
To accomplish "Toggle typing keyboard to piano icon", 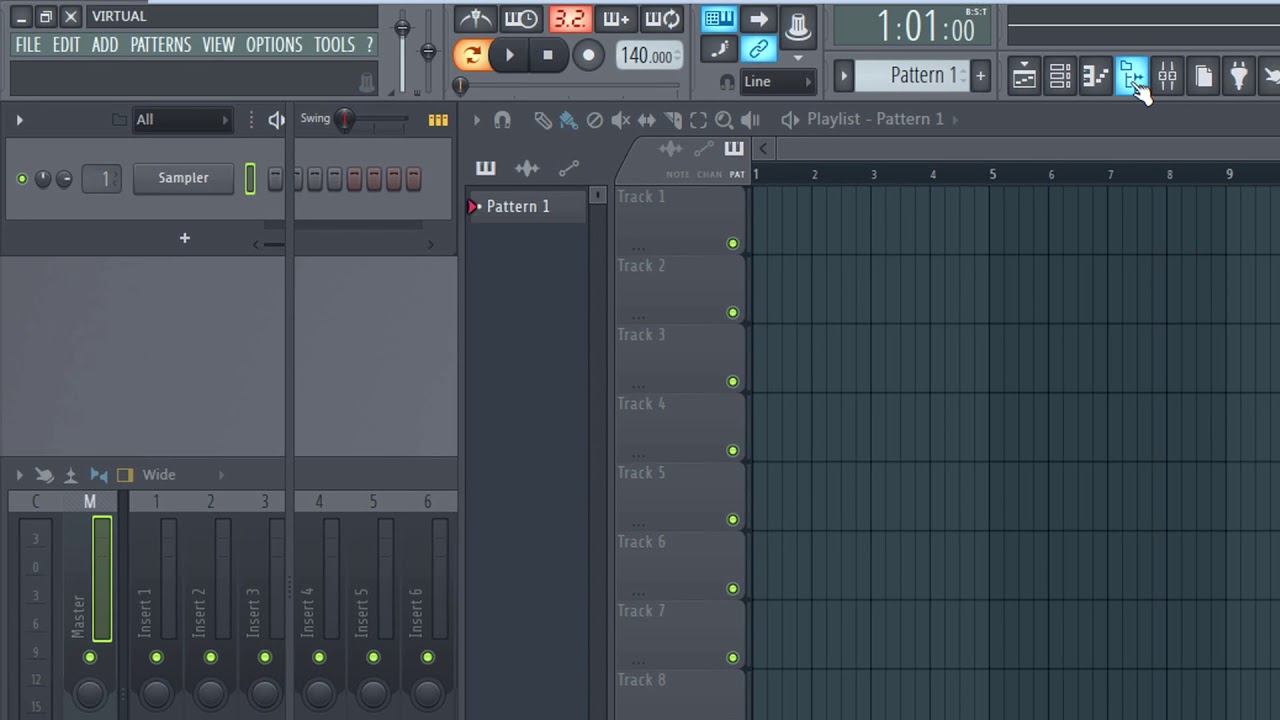I will click(719, 19).
